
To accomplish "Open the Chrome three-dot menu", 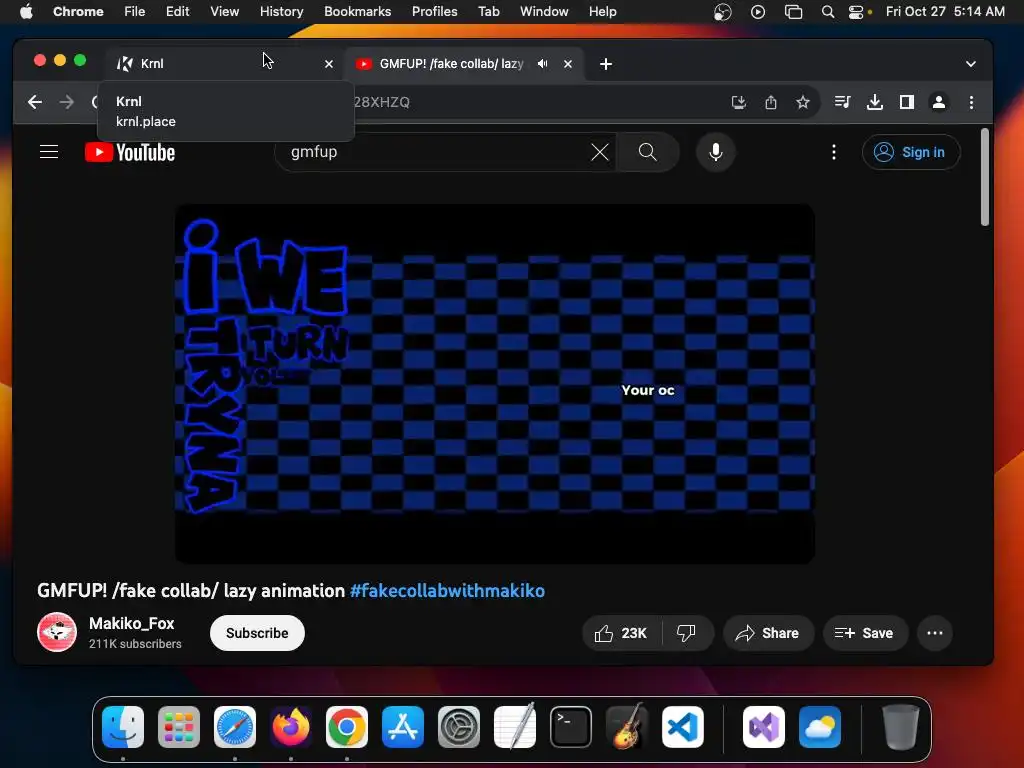I will (x=971, y=103).
